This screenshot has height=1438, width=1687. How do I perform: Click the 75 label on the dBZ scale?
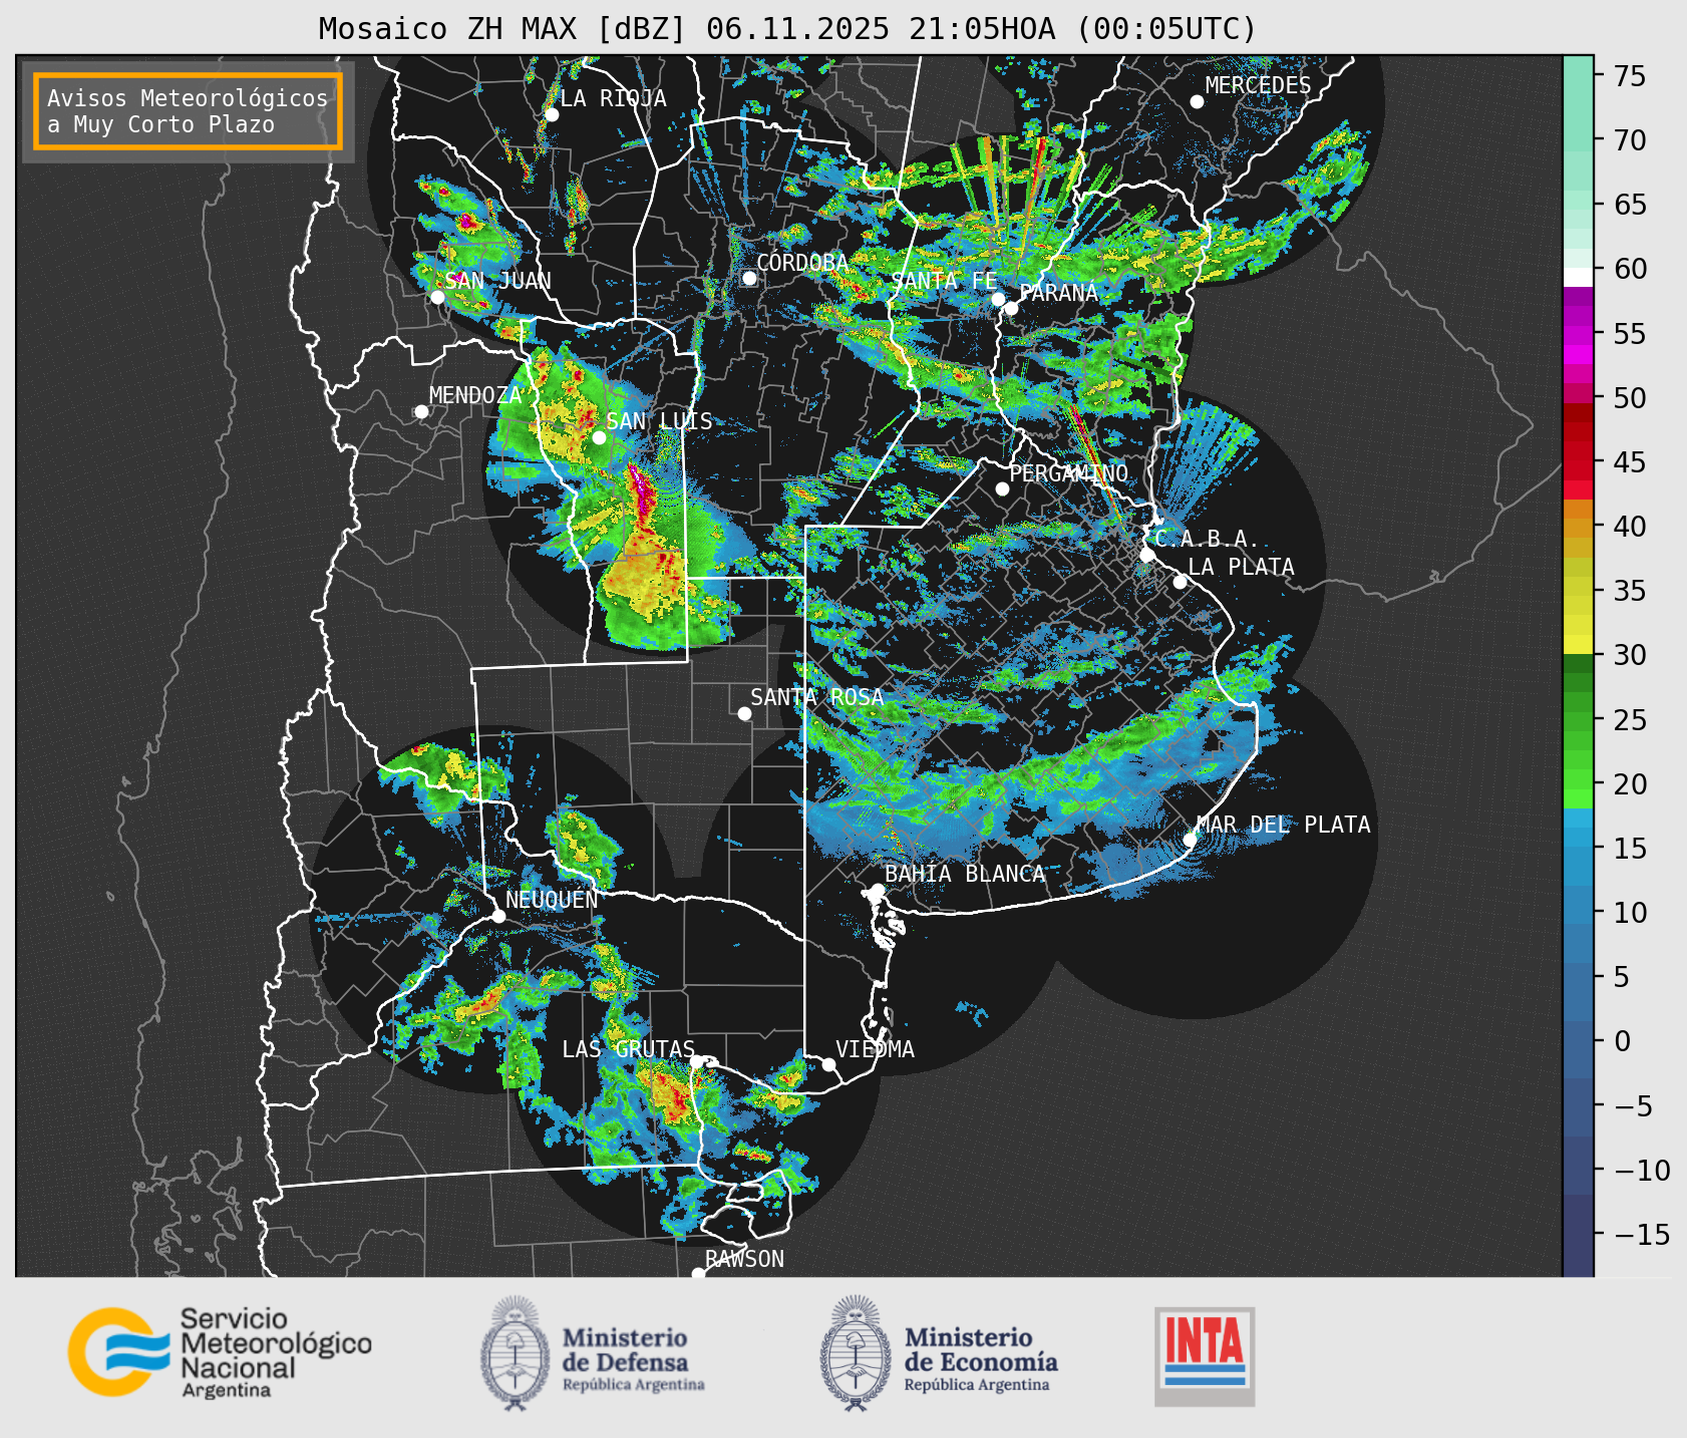(x=1629, y=76)
